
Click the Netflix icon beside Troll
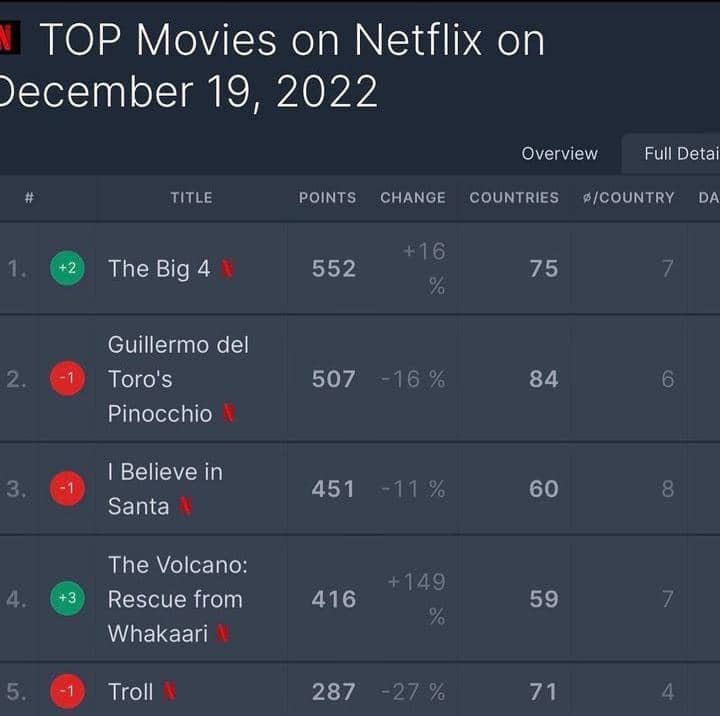point(170,692)
